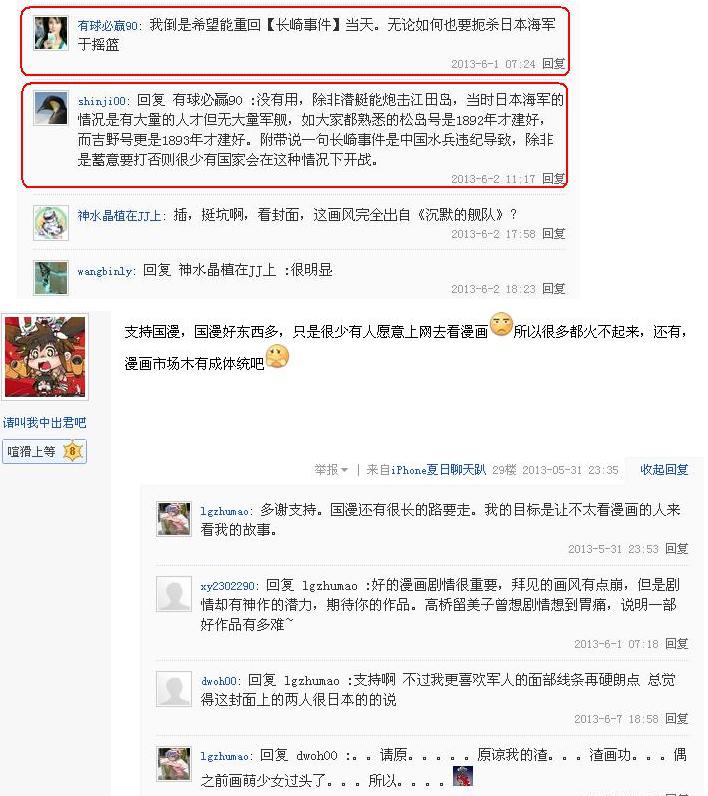Viewport: 708px width, 796px height.
Task: Click xy2302290's default gray avatar
Action: click(x=174, y=593)
